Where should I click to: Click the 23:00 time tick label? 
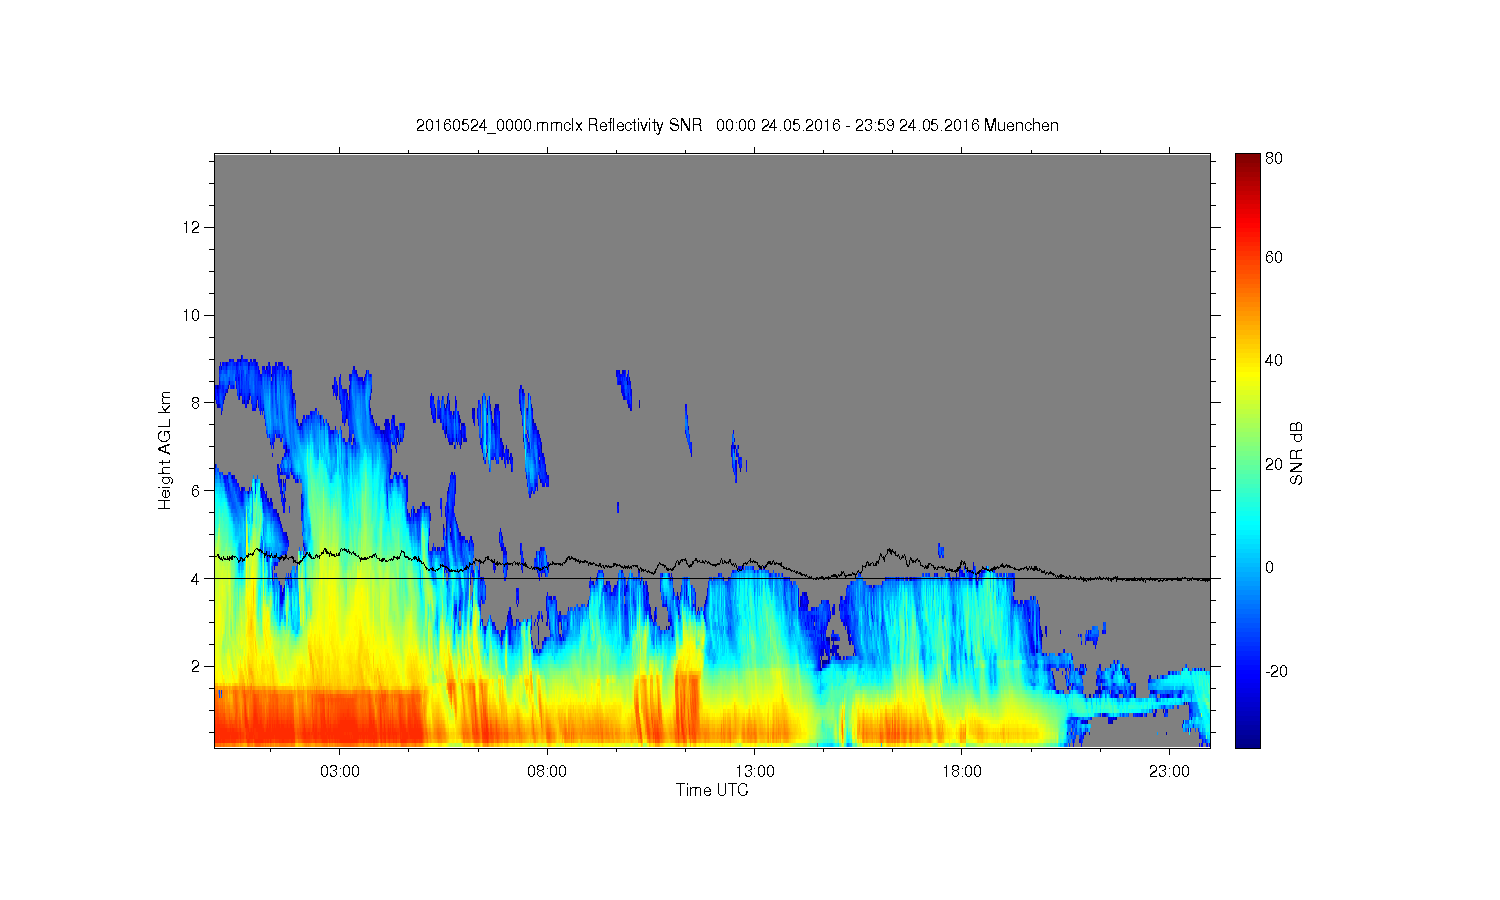point(1169,772)
